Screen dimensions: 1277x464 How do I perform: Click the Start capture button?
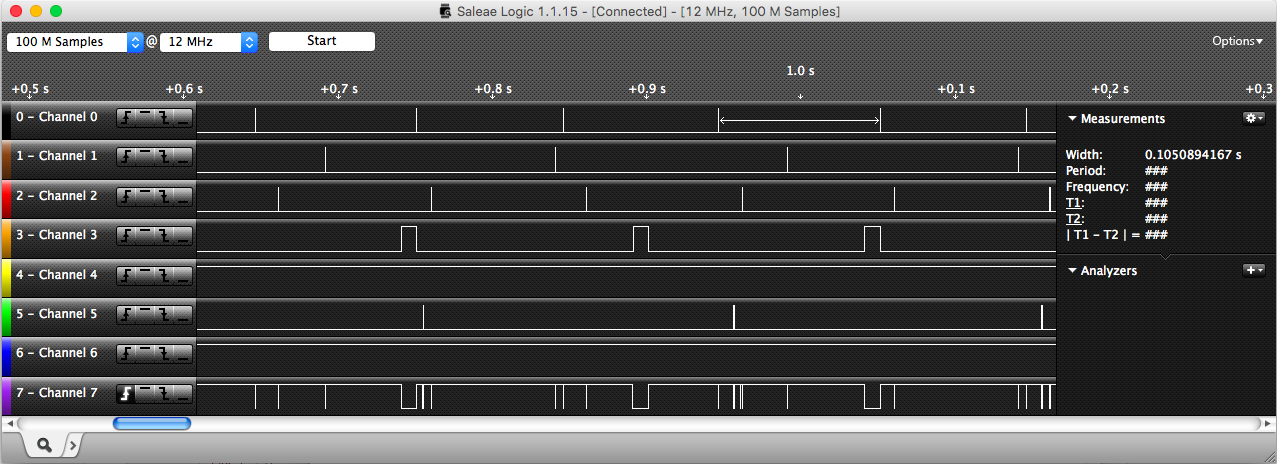pos(322,41)
